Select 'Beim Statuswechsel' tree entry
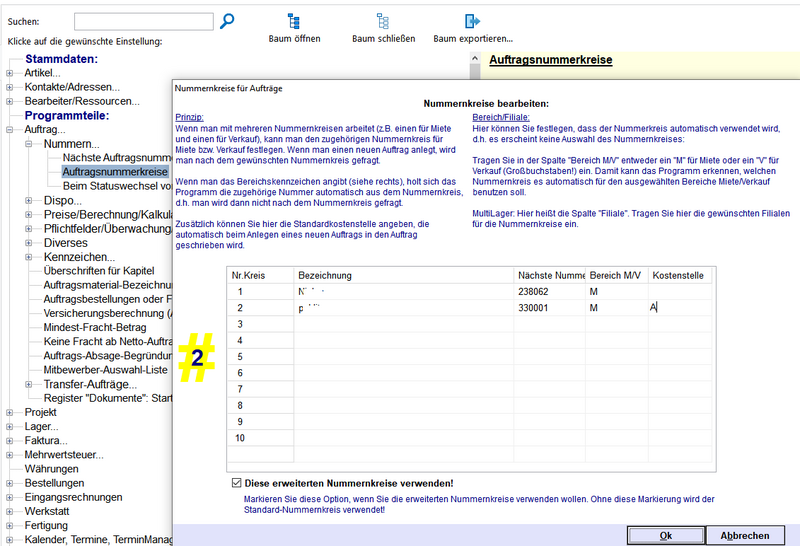800x546 pixels. 117,186
